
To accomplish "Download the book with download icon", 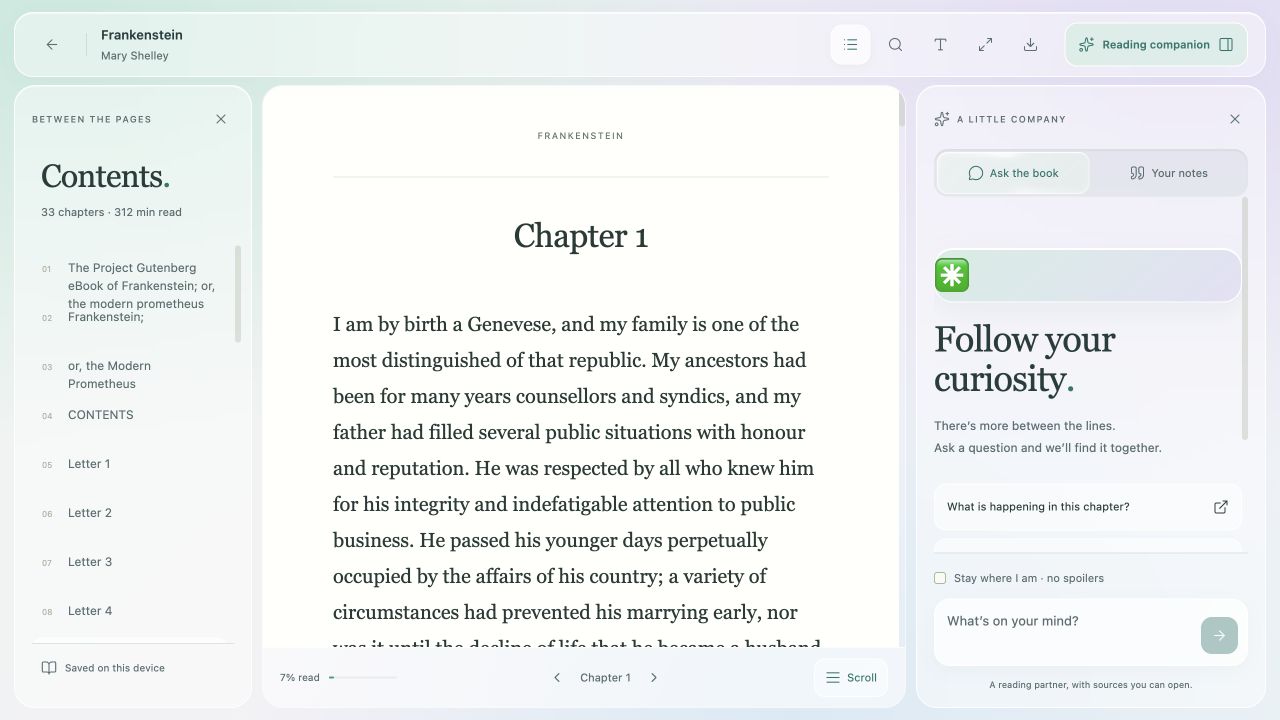I will point(1030,45).
